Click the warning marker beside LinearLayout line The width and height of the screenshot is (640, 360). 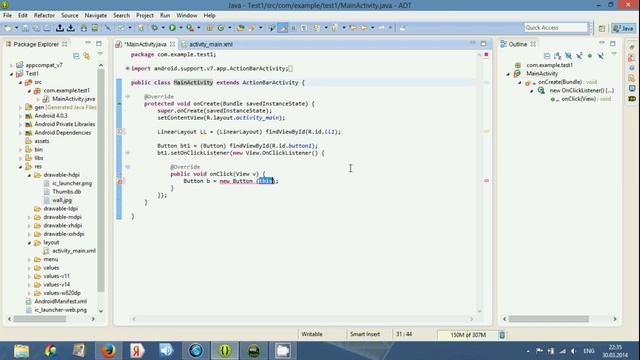120,131
